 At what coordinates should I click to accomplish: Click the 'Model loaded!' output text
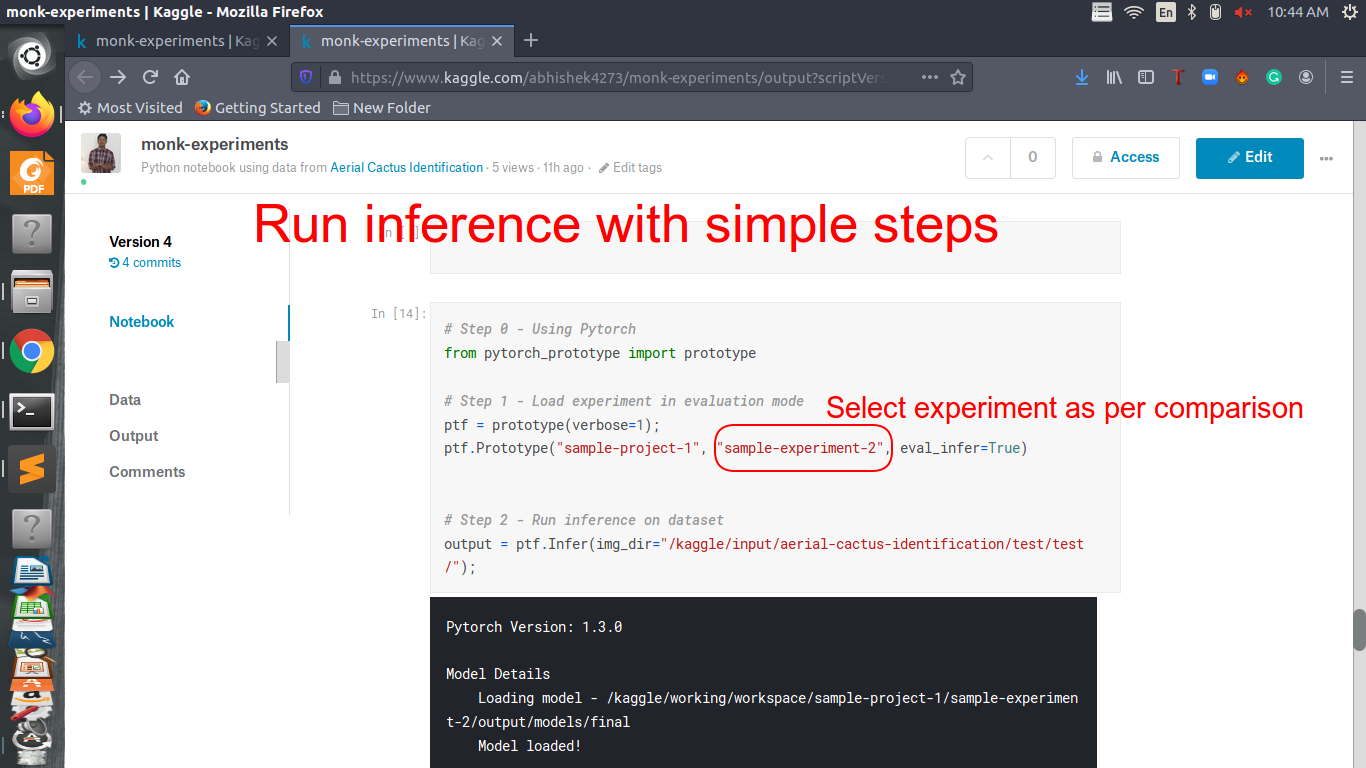click(529, 746)
